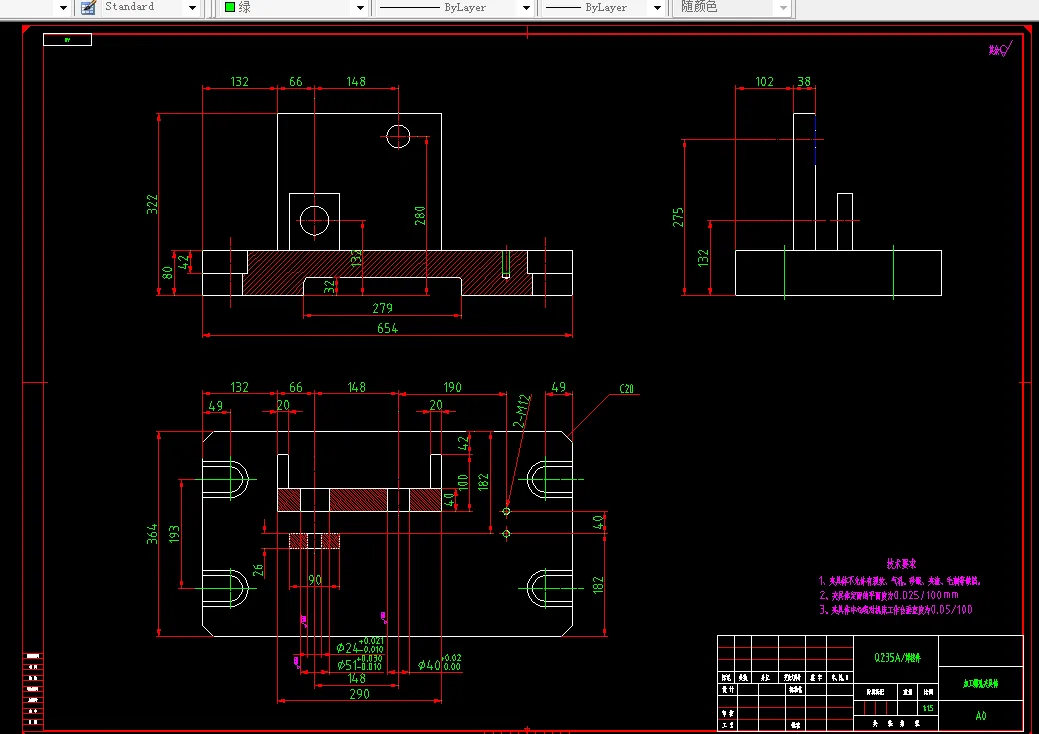Click the magenta surface roughness symbol note
The image size is (1039, 734).
point(1001,49)
